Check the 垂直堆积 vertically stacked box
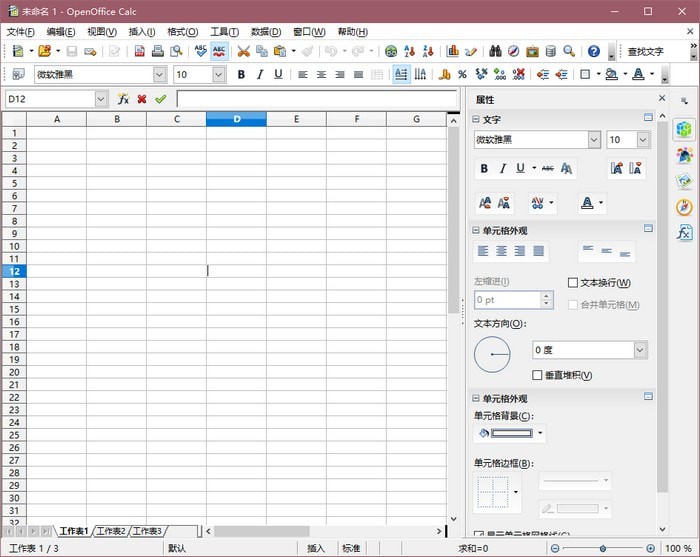 pos(538,375)
